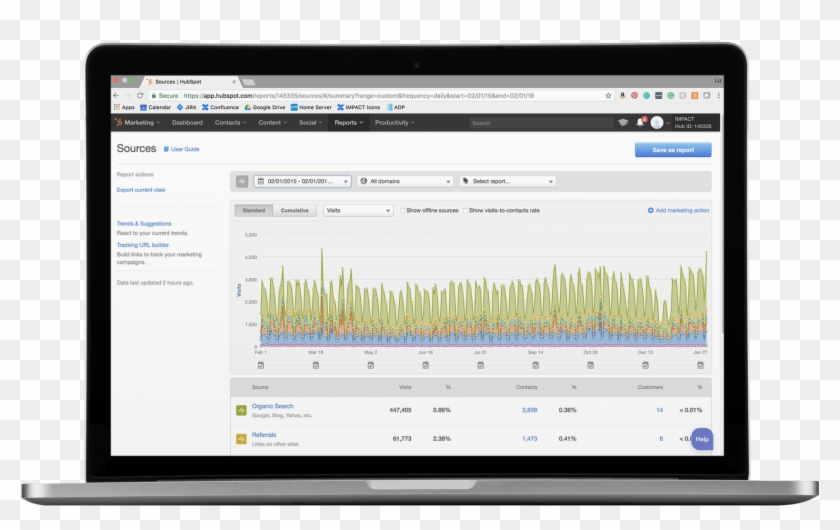Click the Organic Search source icon
Image resolution: width=840 pixels, height=530 pixels.
241,410
